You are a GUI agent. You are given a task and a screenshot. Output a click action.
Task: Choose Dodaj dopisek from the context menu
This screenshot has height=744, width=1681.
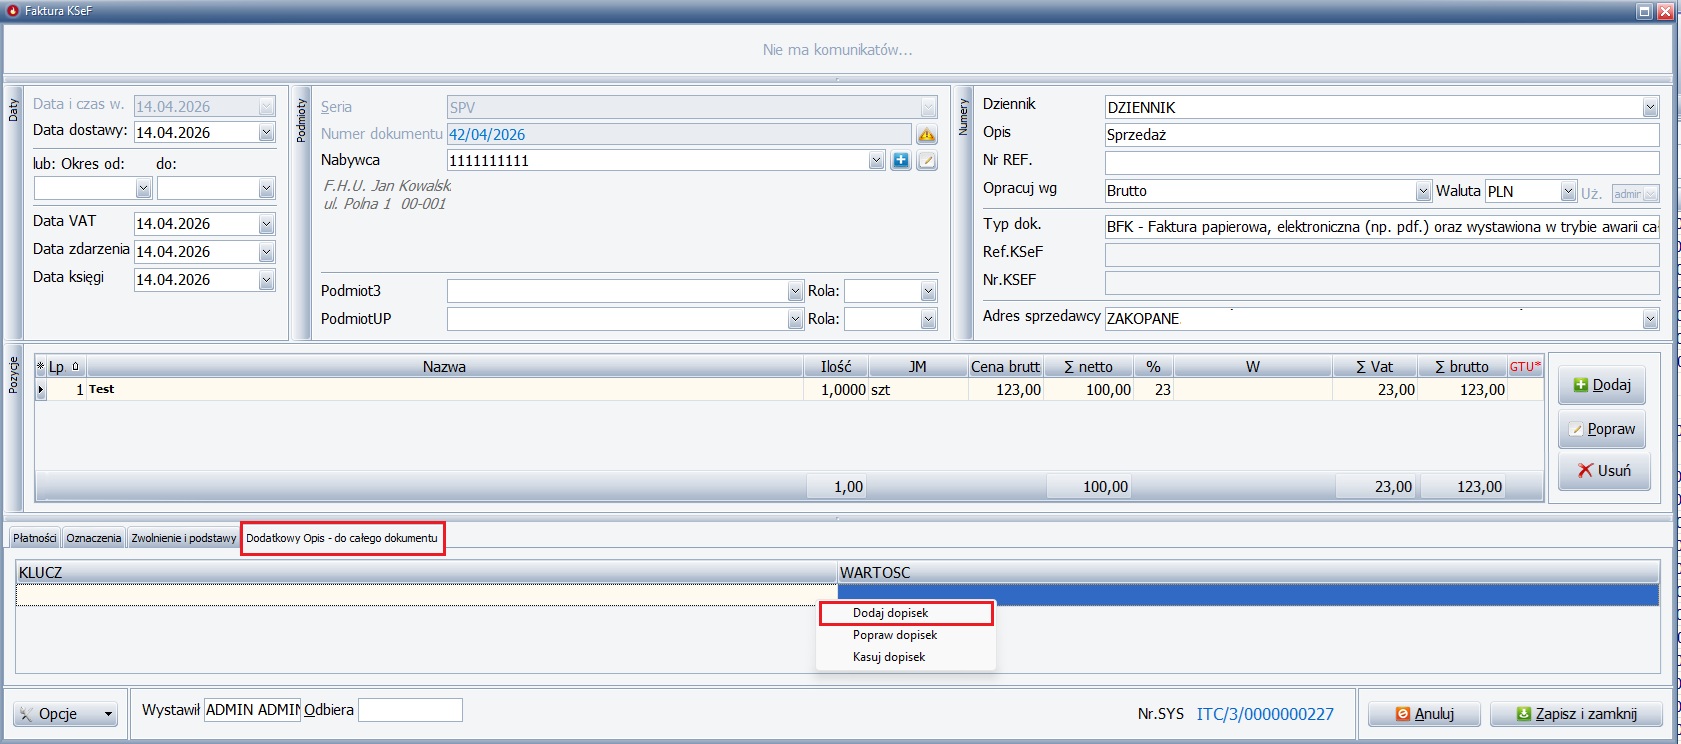point(891,613)
